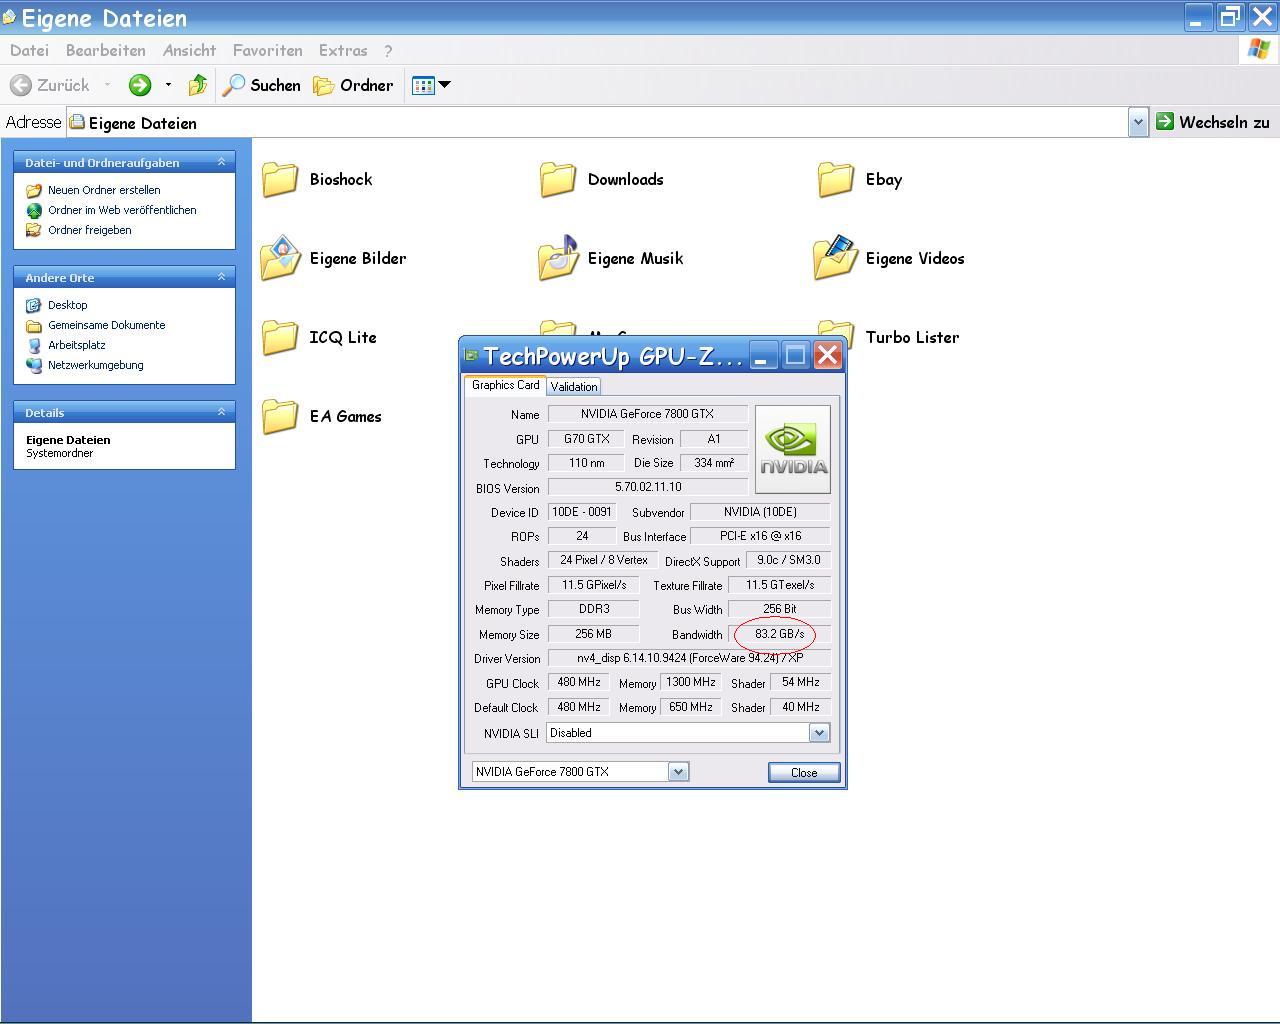Open the Adresse bar dropdown
This screenshot has height=1024, width=1280.
[1138, 123]
